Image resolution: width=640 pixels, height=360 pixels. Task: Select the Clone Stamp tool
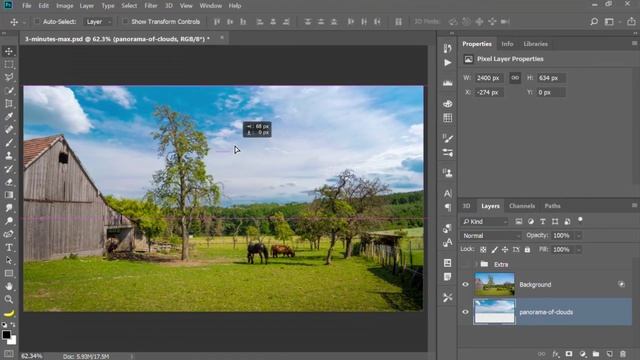[9, 156]
